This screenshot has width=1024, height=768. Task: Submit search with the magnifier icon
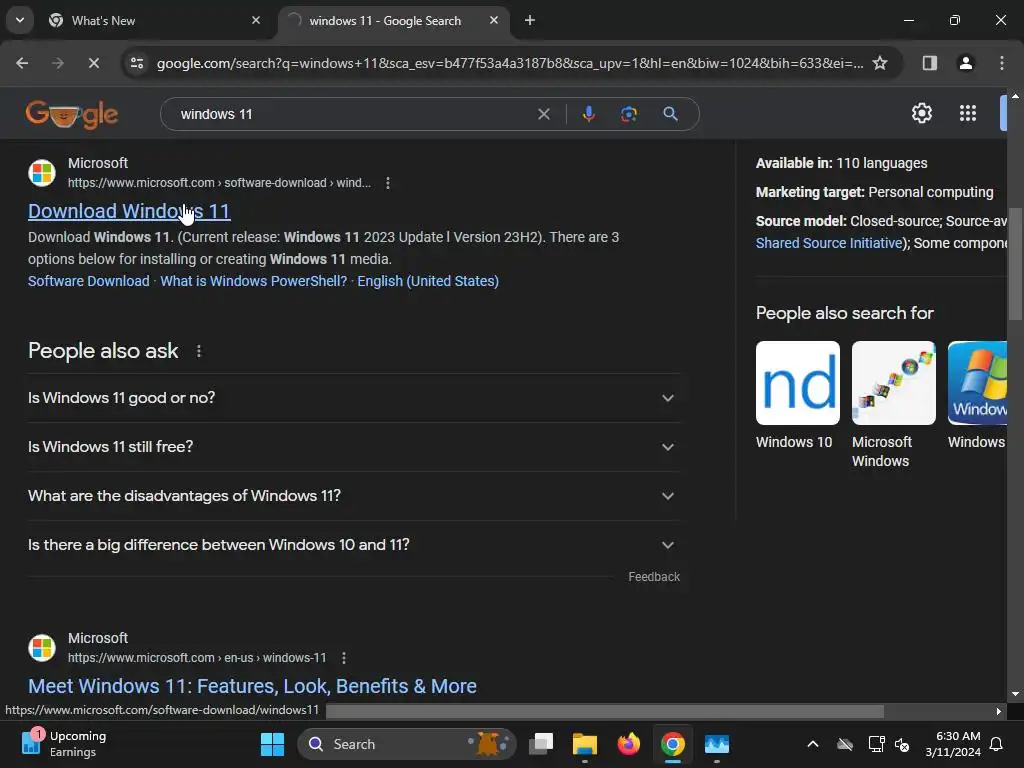[670, 114]
